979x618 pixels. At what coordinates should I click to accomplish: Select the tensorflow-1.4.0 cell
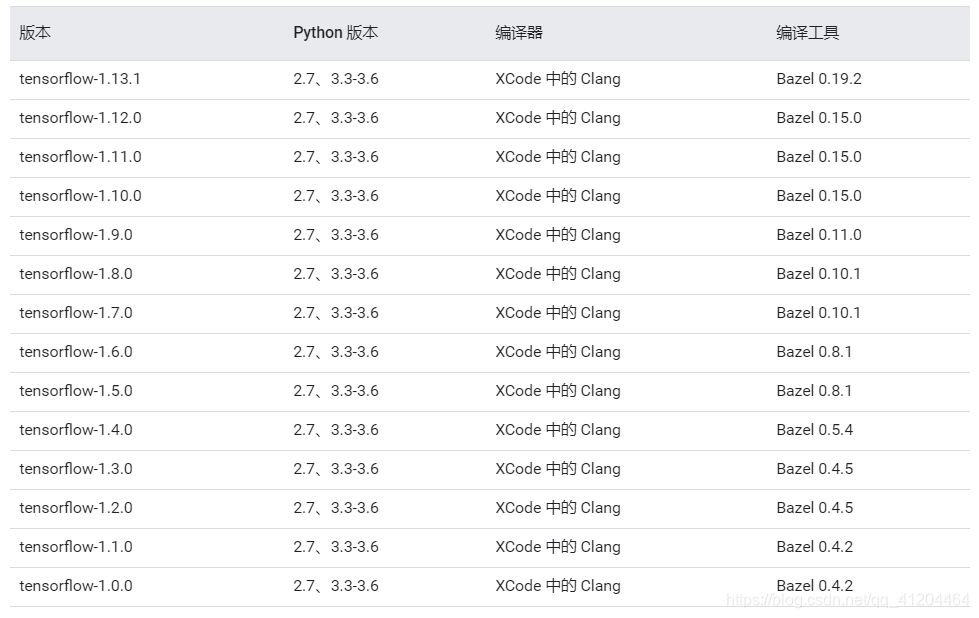(x=76, y=430)
